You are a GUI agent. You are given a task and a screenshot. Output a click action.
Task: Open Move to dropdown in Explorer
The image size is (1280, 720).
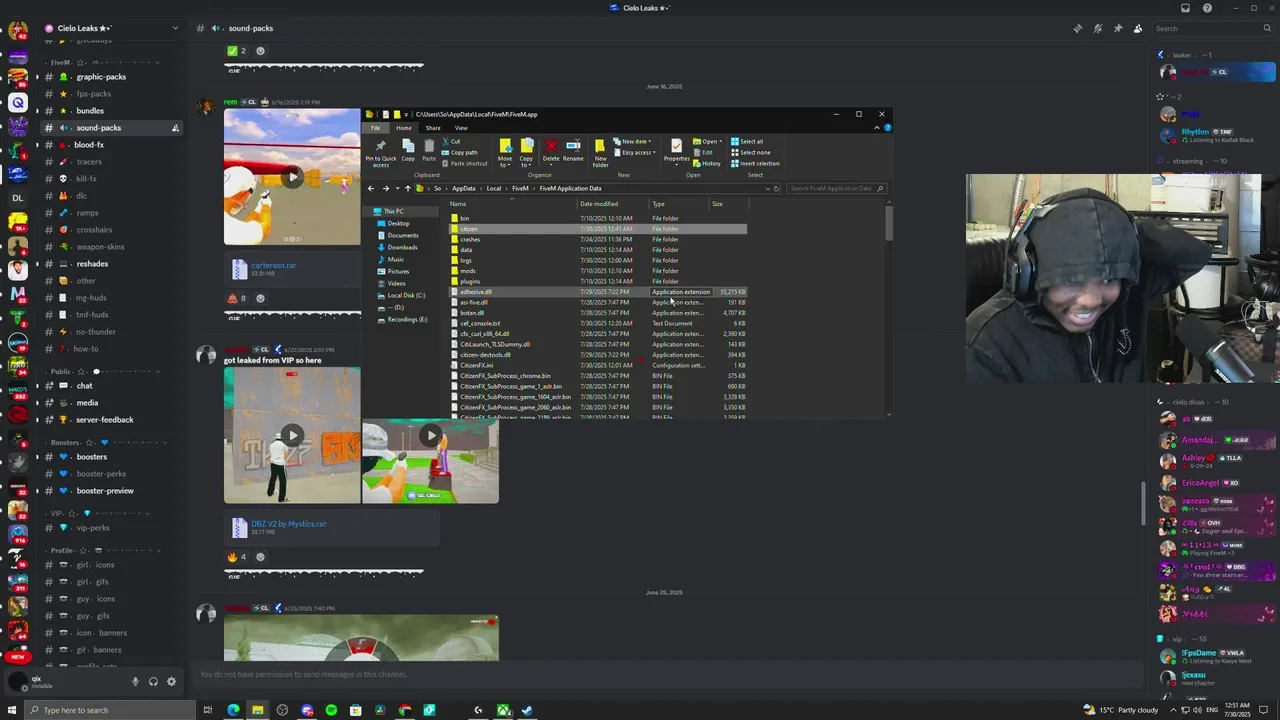click(505, 153)
